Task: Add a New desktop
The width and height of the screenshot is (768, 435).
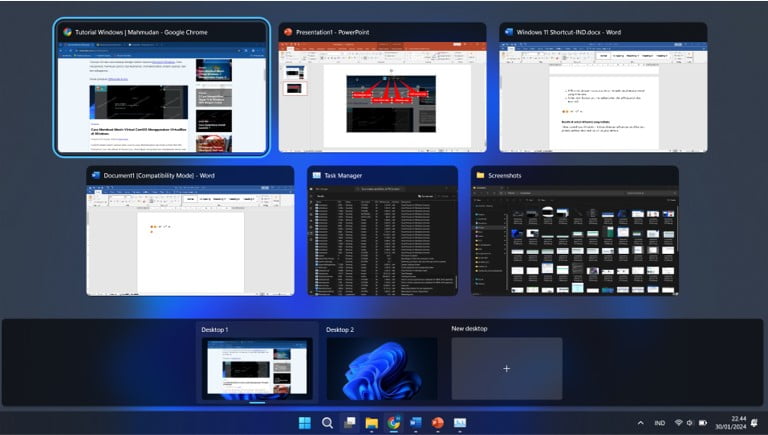Action: click(x=506, y=368)
